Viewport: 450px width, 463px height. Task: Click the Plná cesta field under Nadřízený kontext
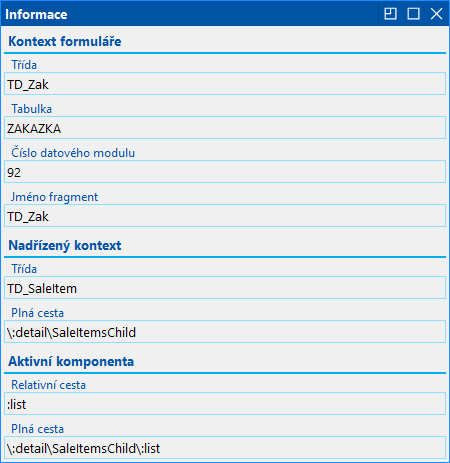tap(225, 332)
